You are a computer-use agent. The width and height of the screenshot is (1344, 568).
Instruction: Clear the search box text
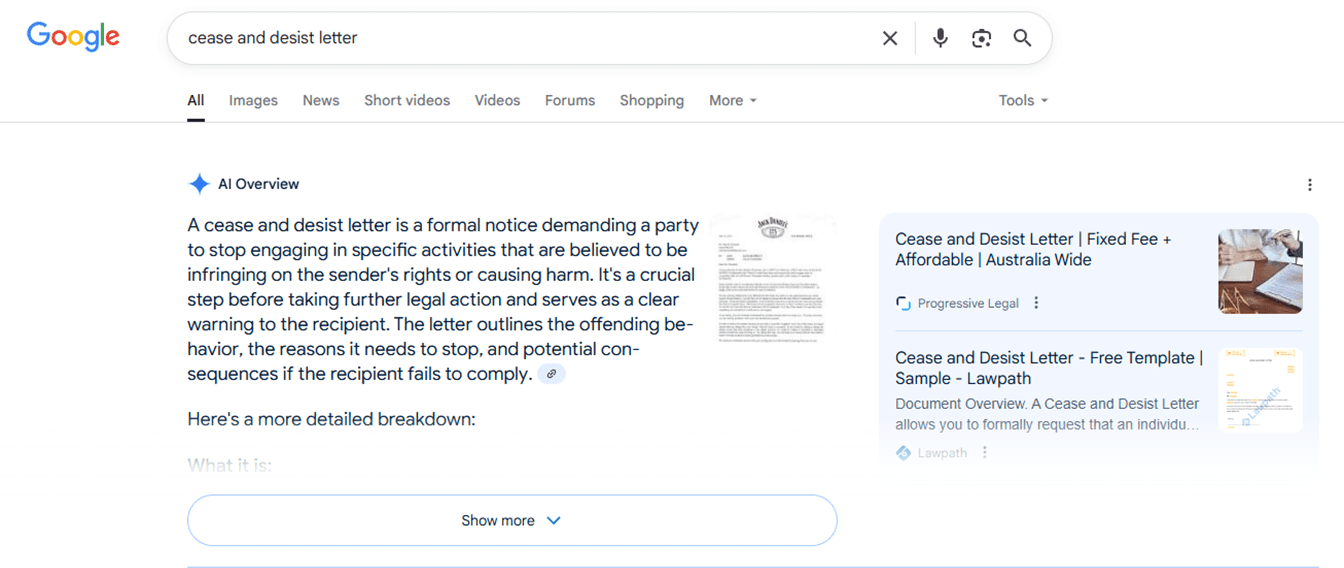pos(889,38)
